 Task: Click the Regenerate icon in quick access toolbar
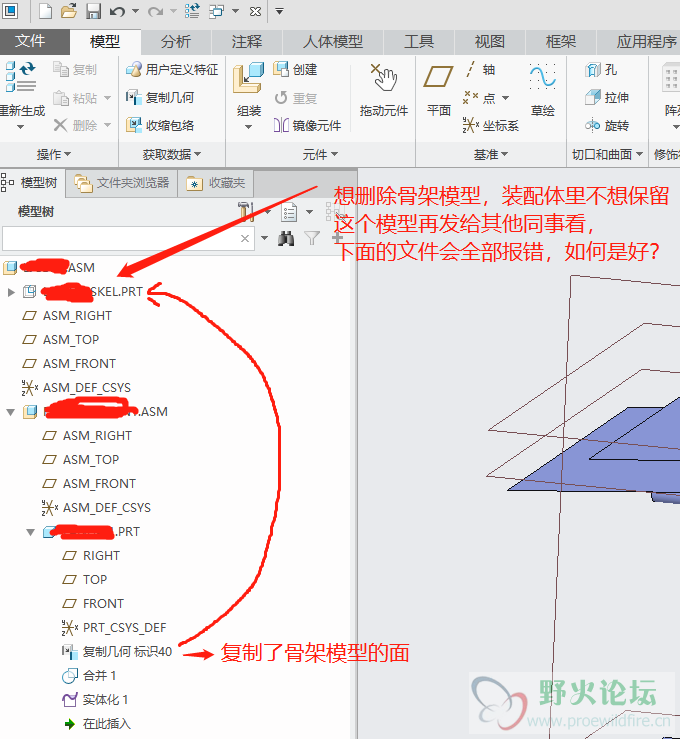(x=192, y=11)
